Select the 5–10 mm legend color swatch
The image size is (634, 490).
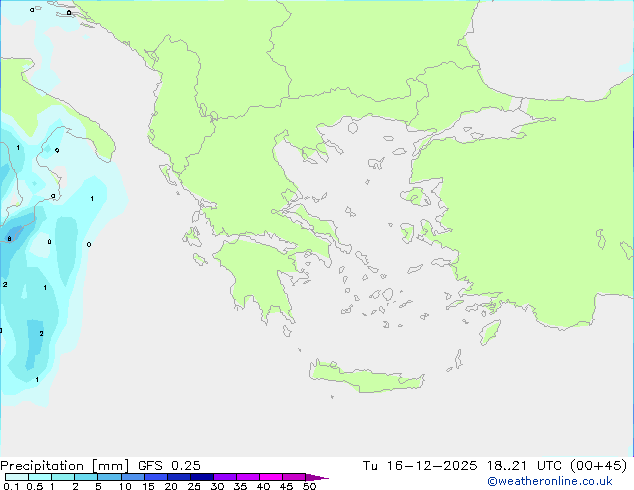(109, 477)
